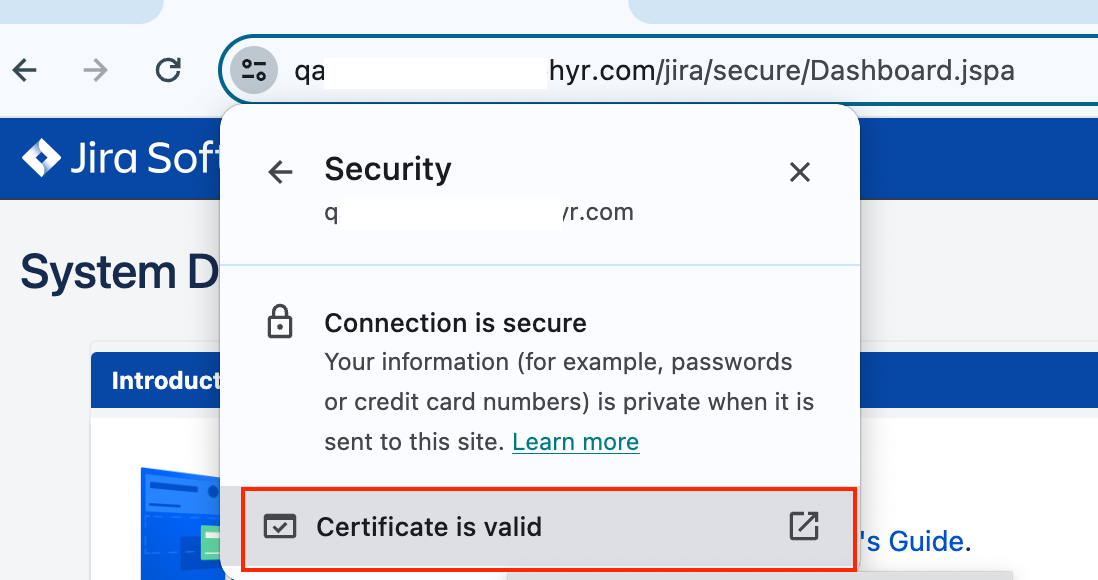Select the "Certificate is valid" entry
The image size is (1098, 580).
pyautogui.click(x=428, y=526)
